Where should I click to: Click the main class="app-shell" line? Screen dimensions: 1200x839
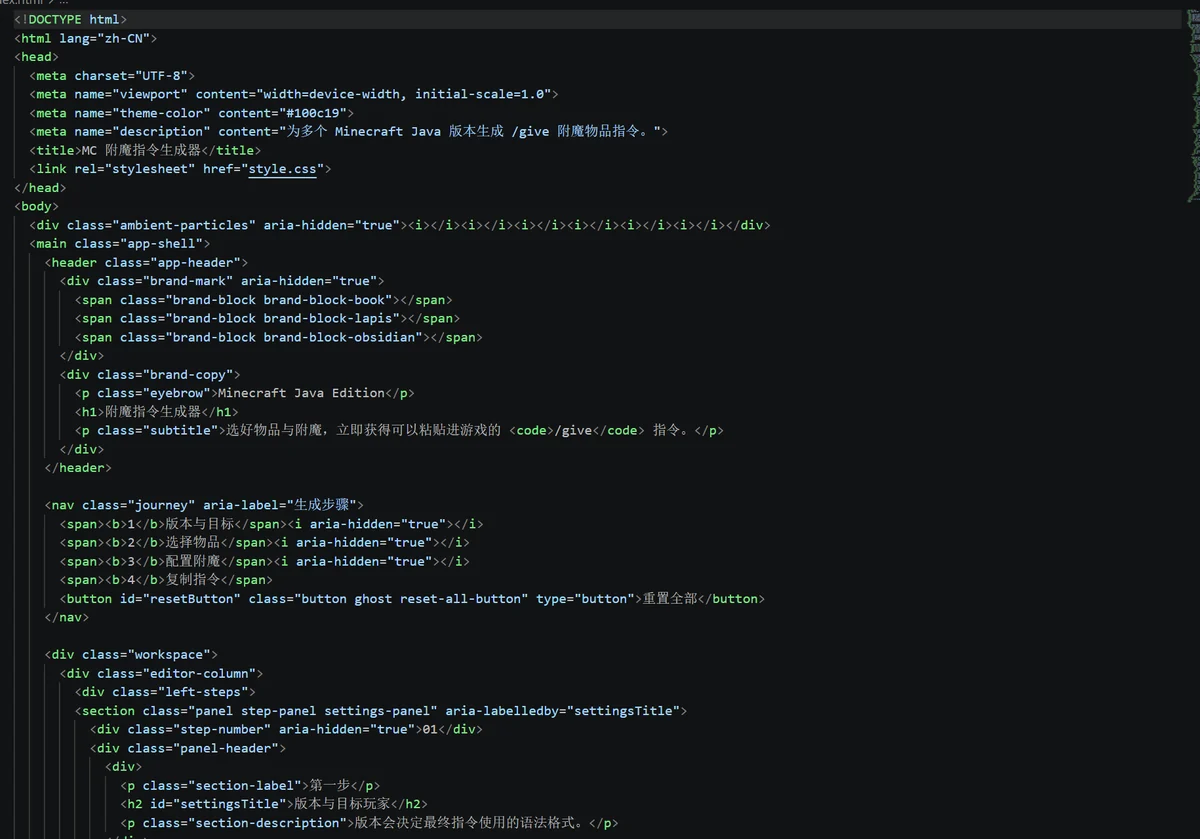(x=119, y=243)
